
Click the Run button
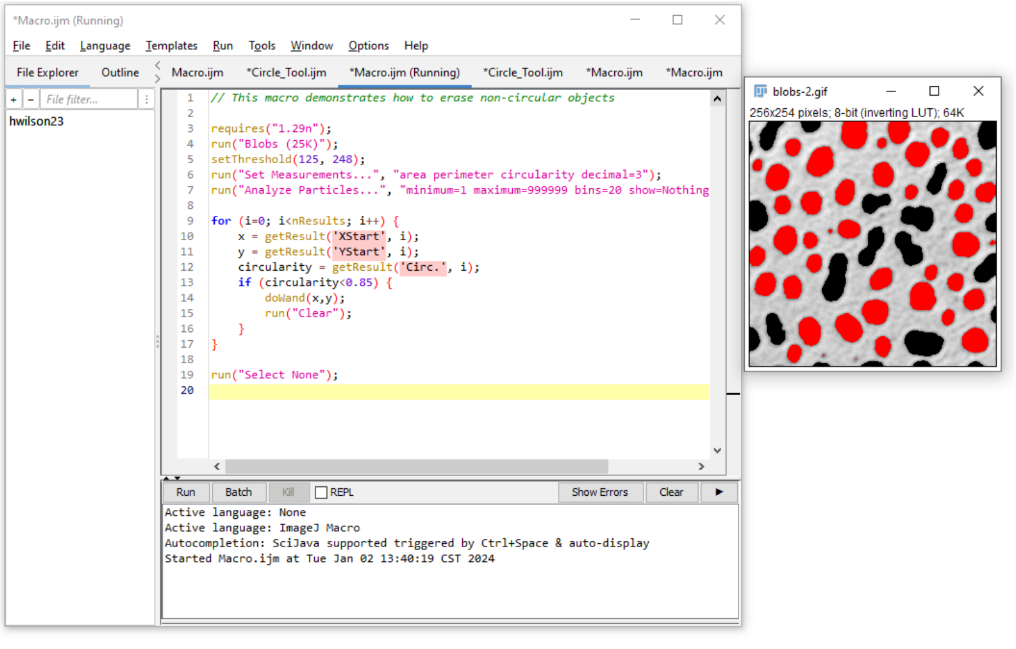tap(185, 492)
